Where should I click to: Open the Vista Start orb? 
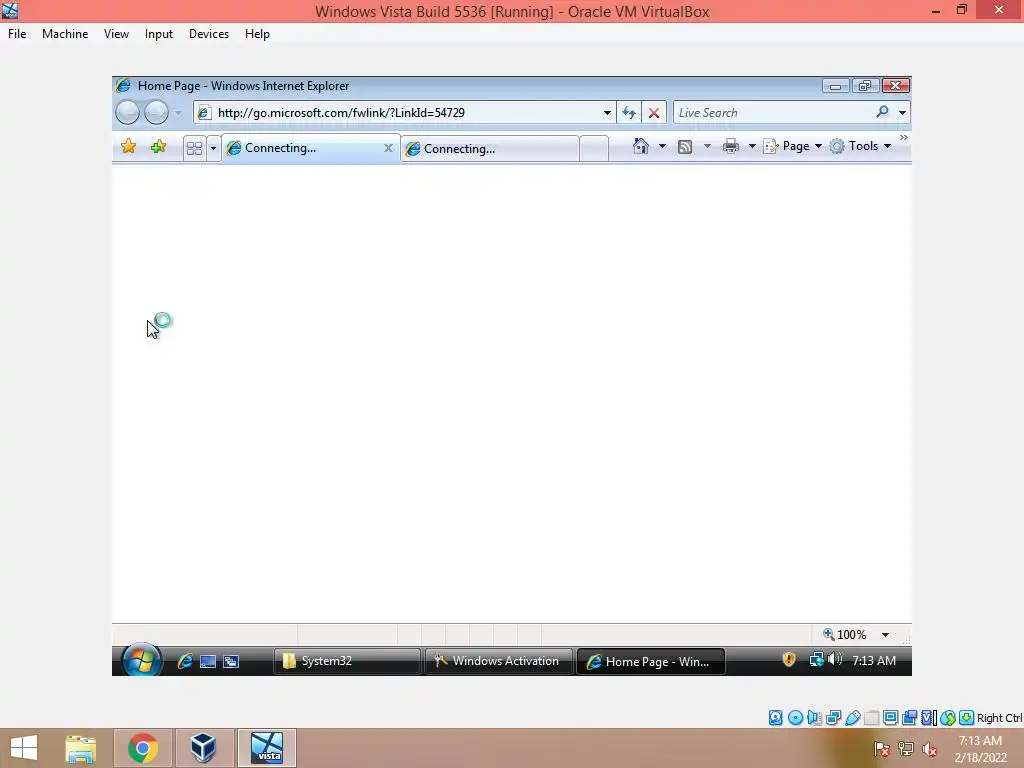(x=141, y=660)
